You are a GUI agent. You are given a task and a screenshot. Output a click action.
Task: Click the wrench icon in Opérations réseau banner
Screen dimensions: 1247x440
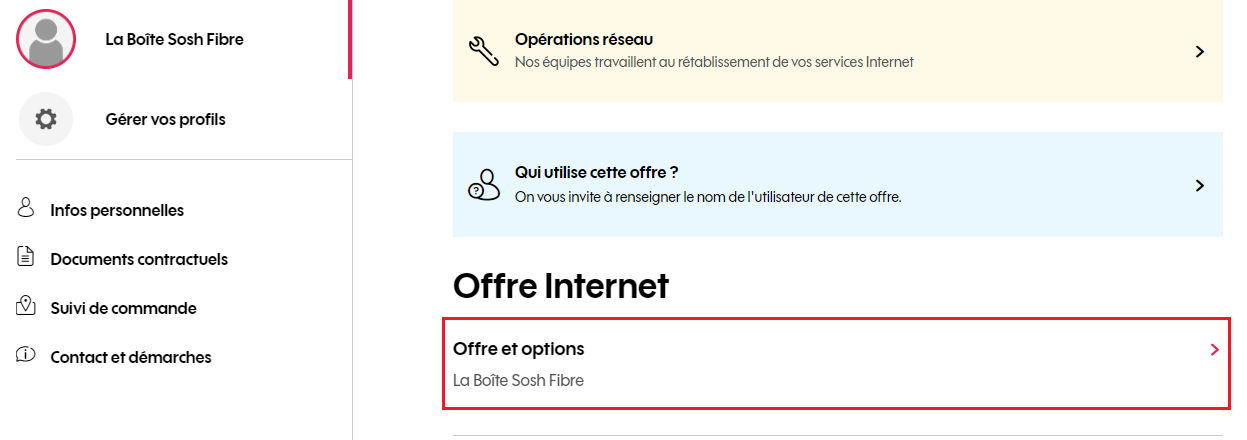[483, 51]
